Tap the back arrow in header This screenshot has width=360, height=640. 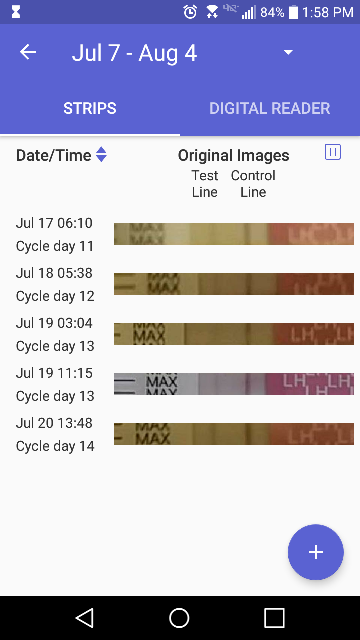(x=28, y=52)
